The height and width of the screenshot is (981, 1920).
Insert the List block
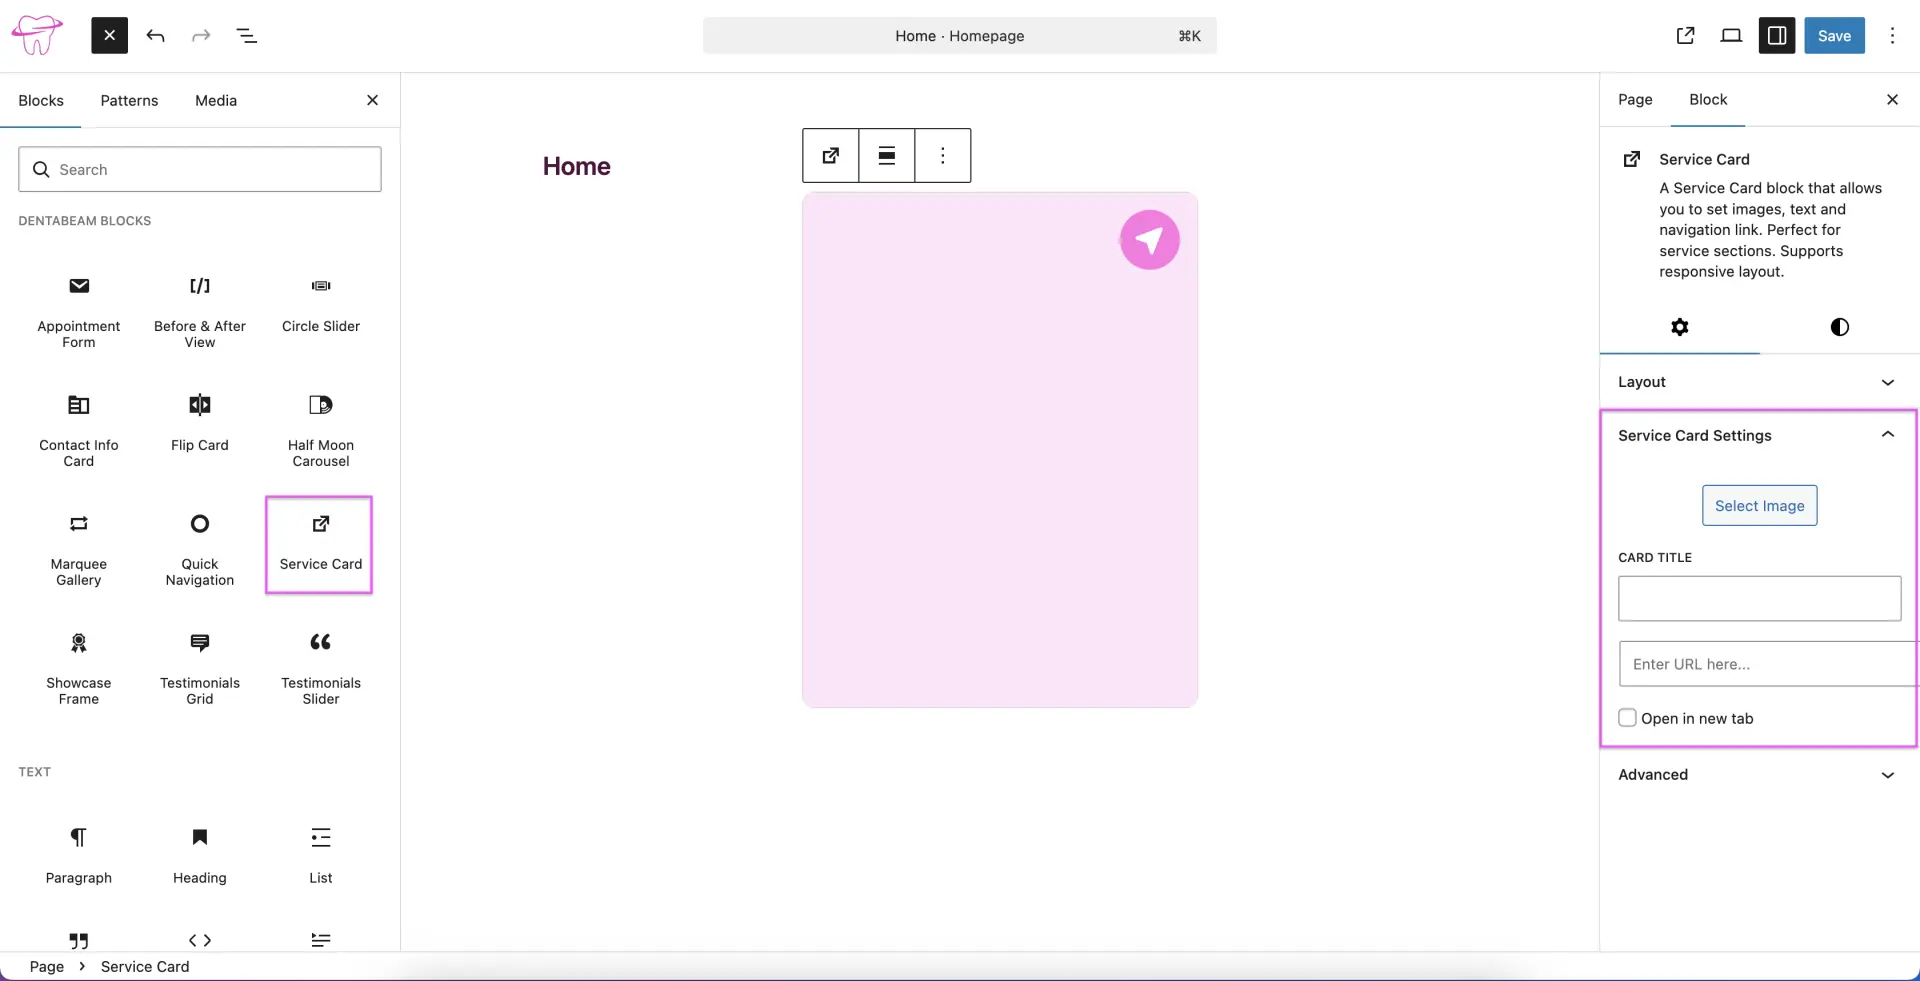[x=321, y=855]
